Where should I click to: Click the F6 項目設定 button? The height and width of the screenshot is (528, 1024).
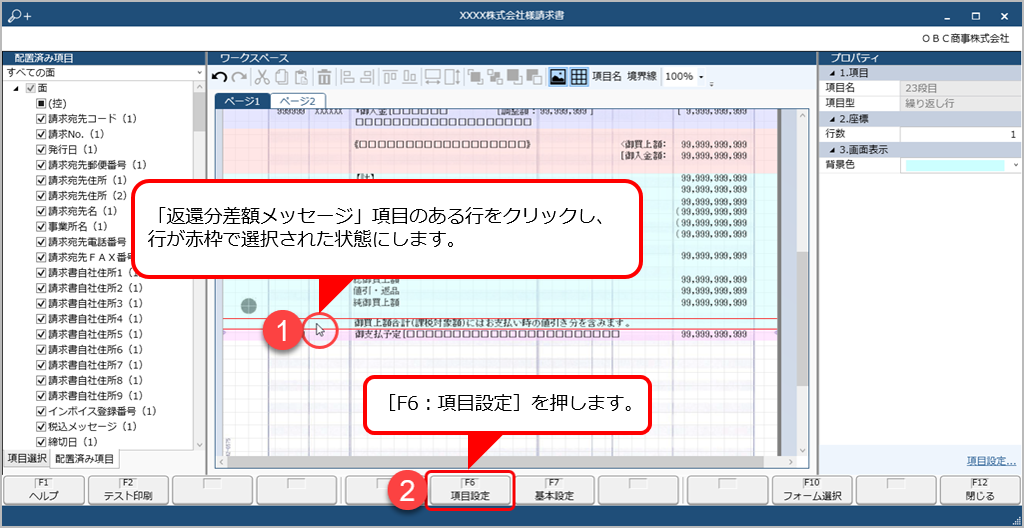click(x=470, y=490)
